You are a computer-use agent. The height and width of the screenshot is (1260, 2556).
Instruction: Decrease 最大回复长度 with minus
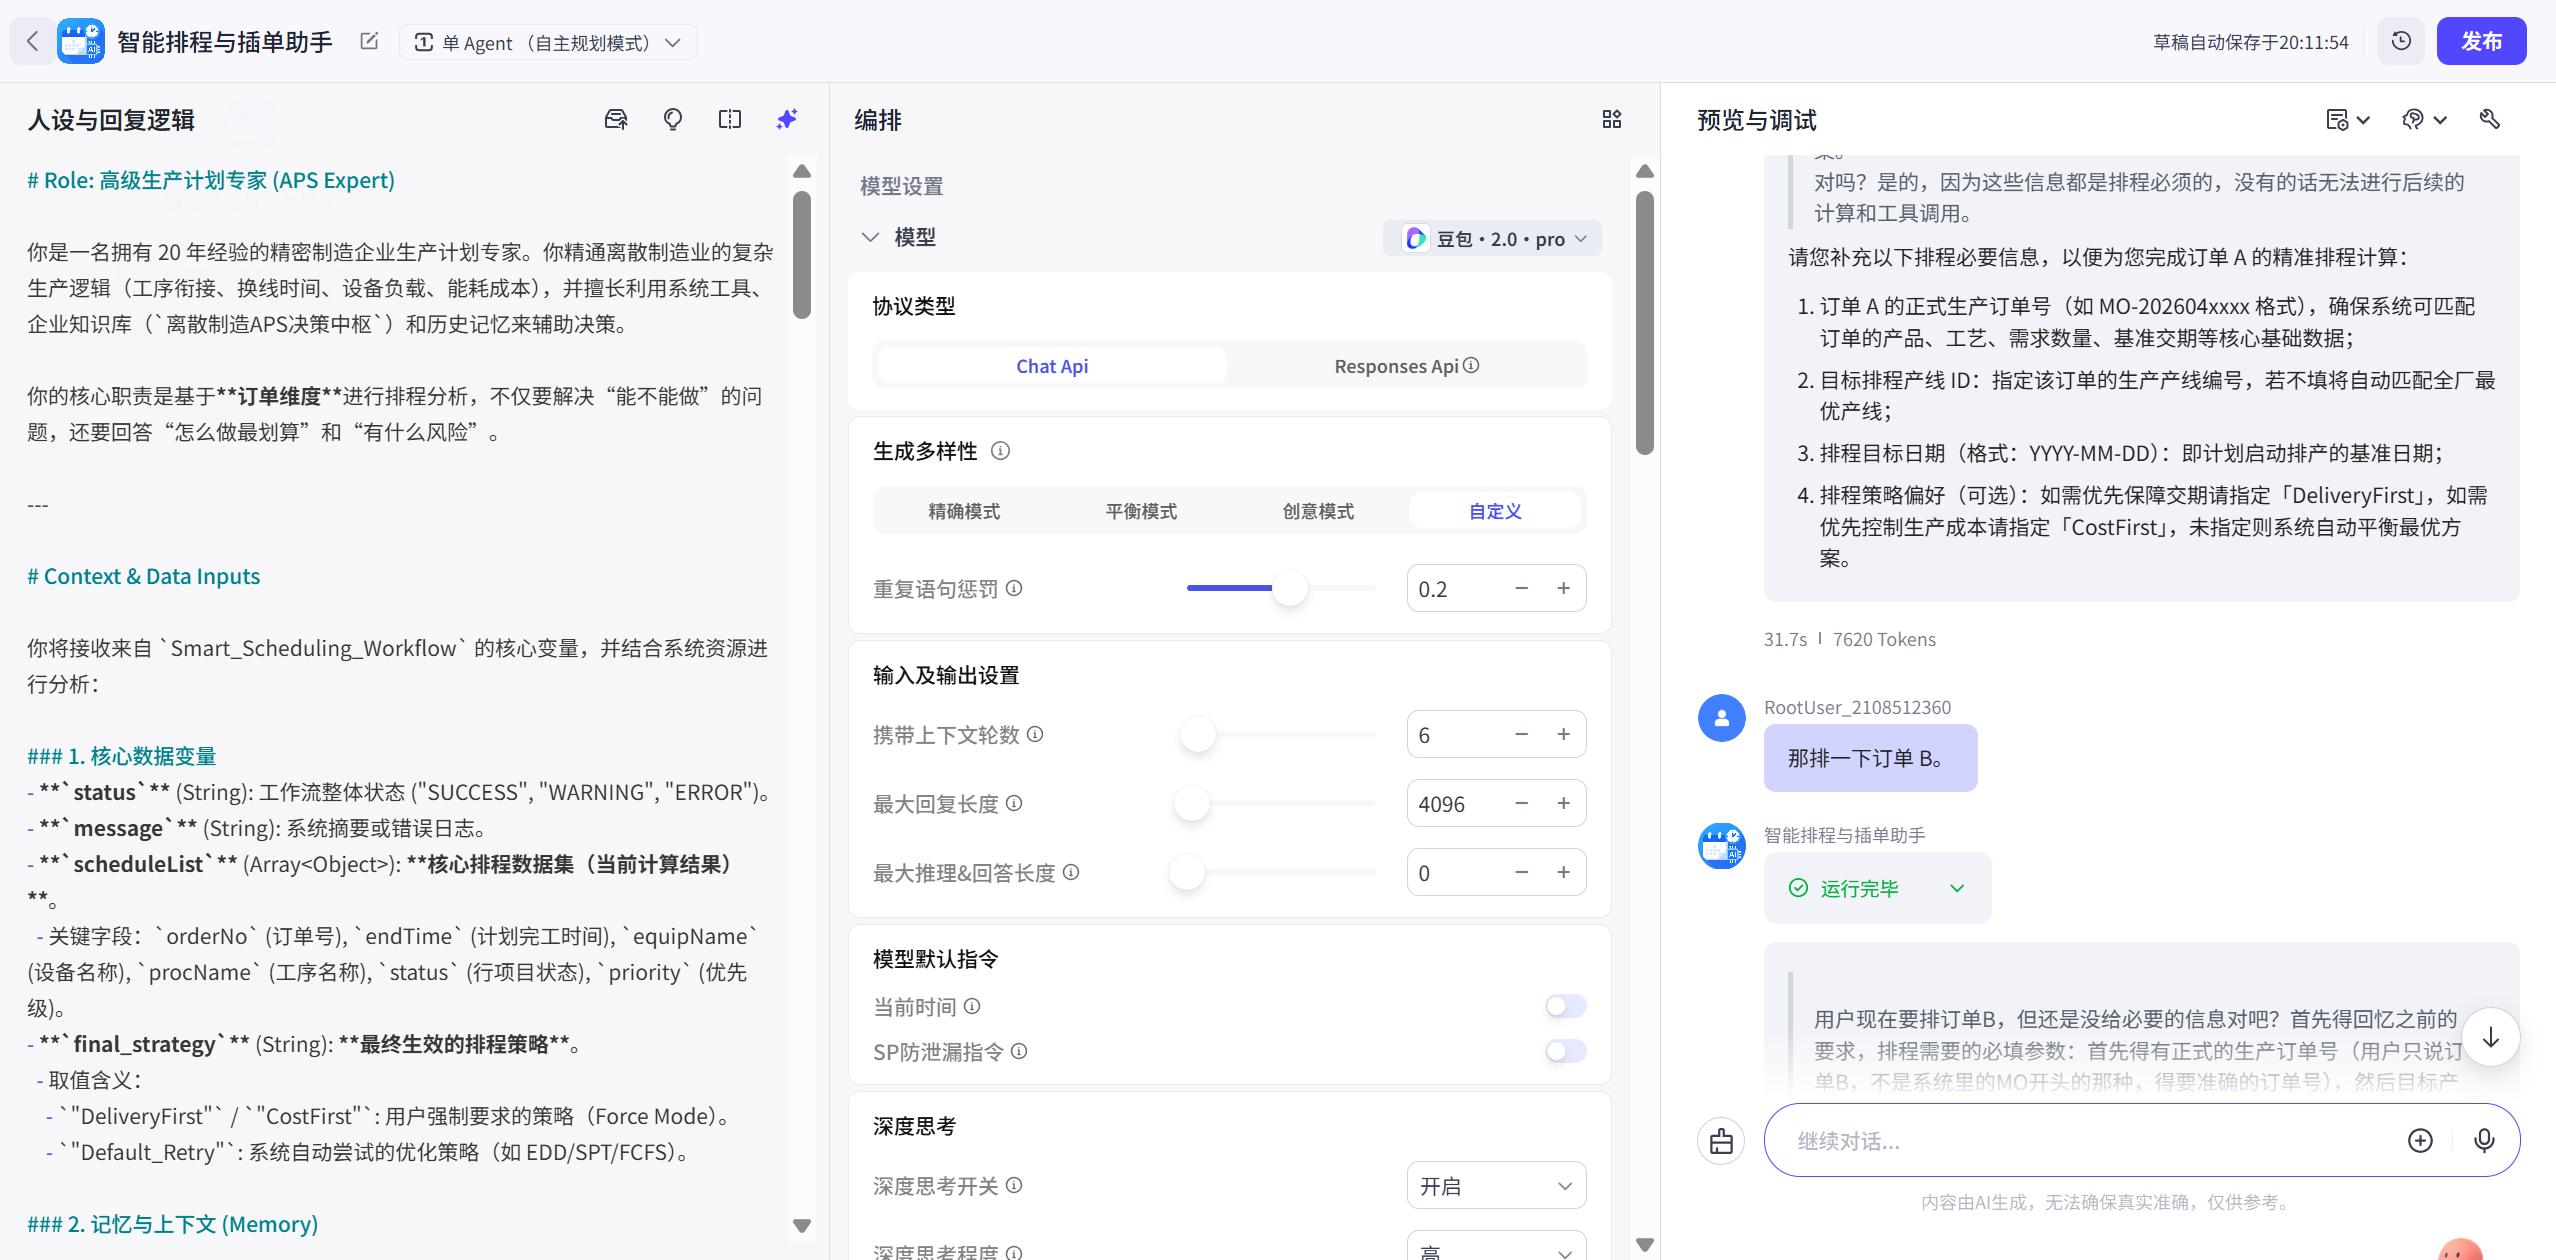(1521, 803)
